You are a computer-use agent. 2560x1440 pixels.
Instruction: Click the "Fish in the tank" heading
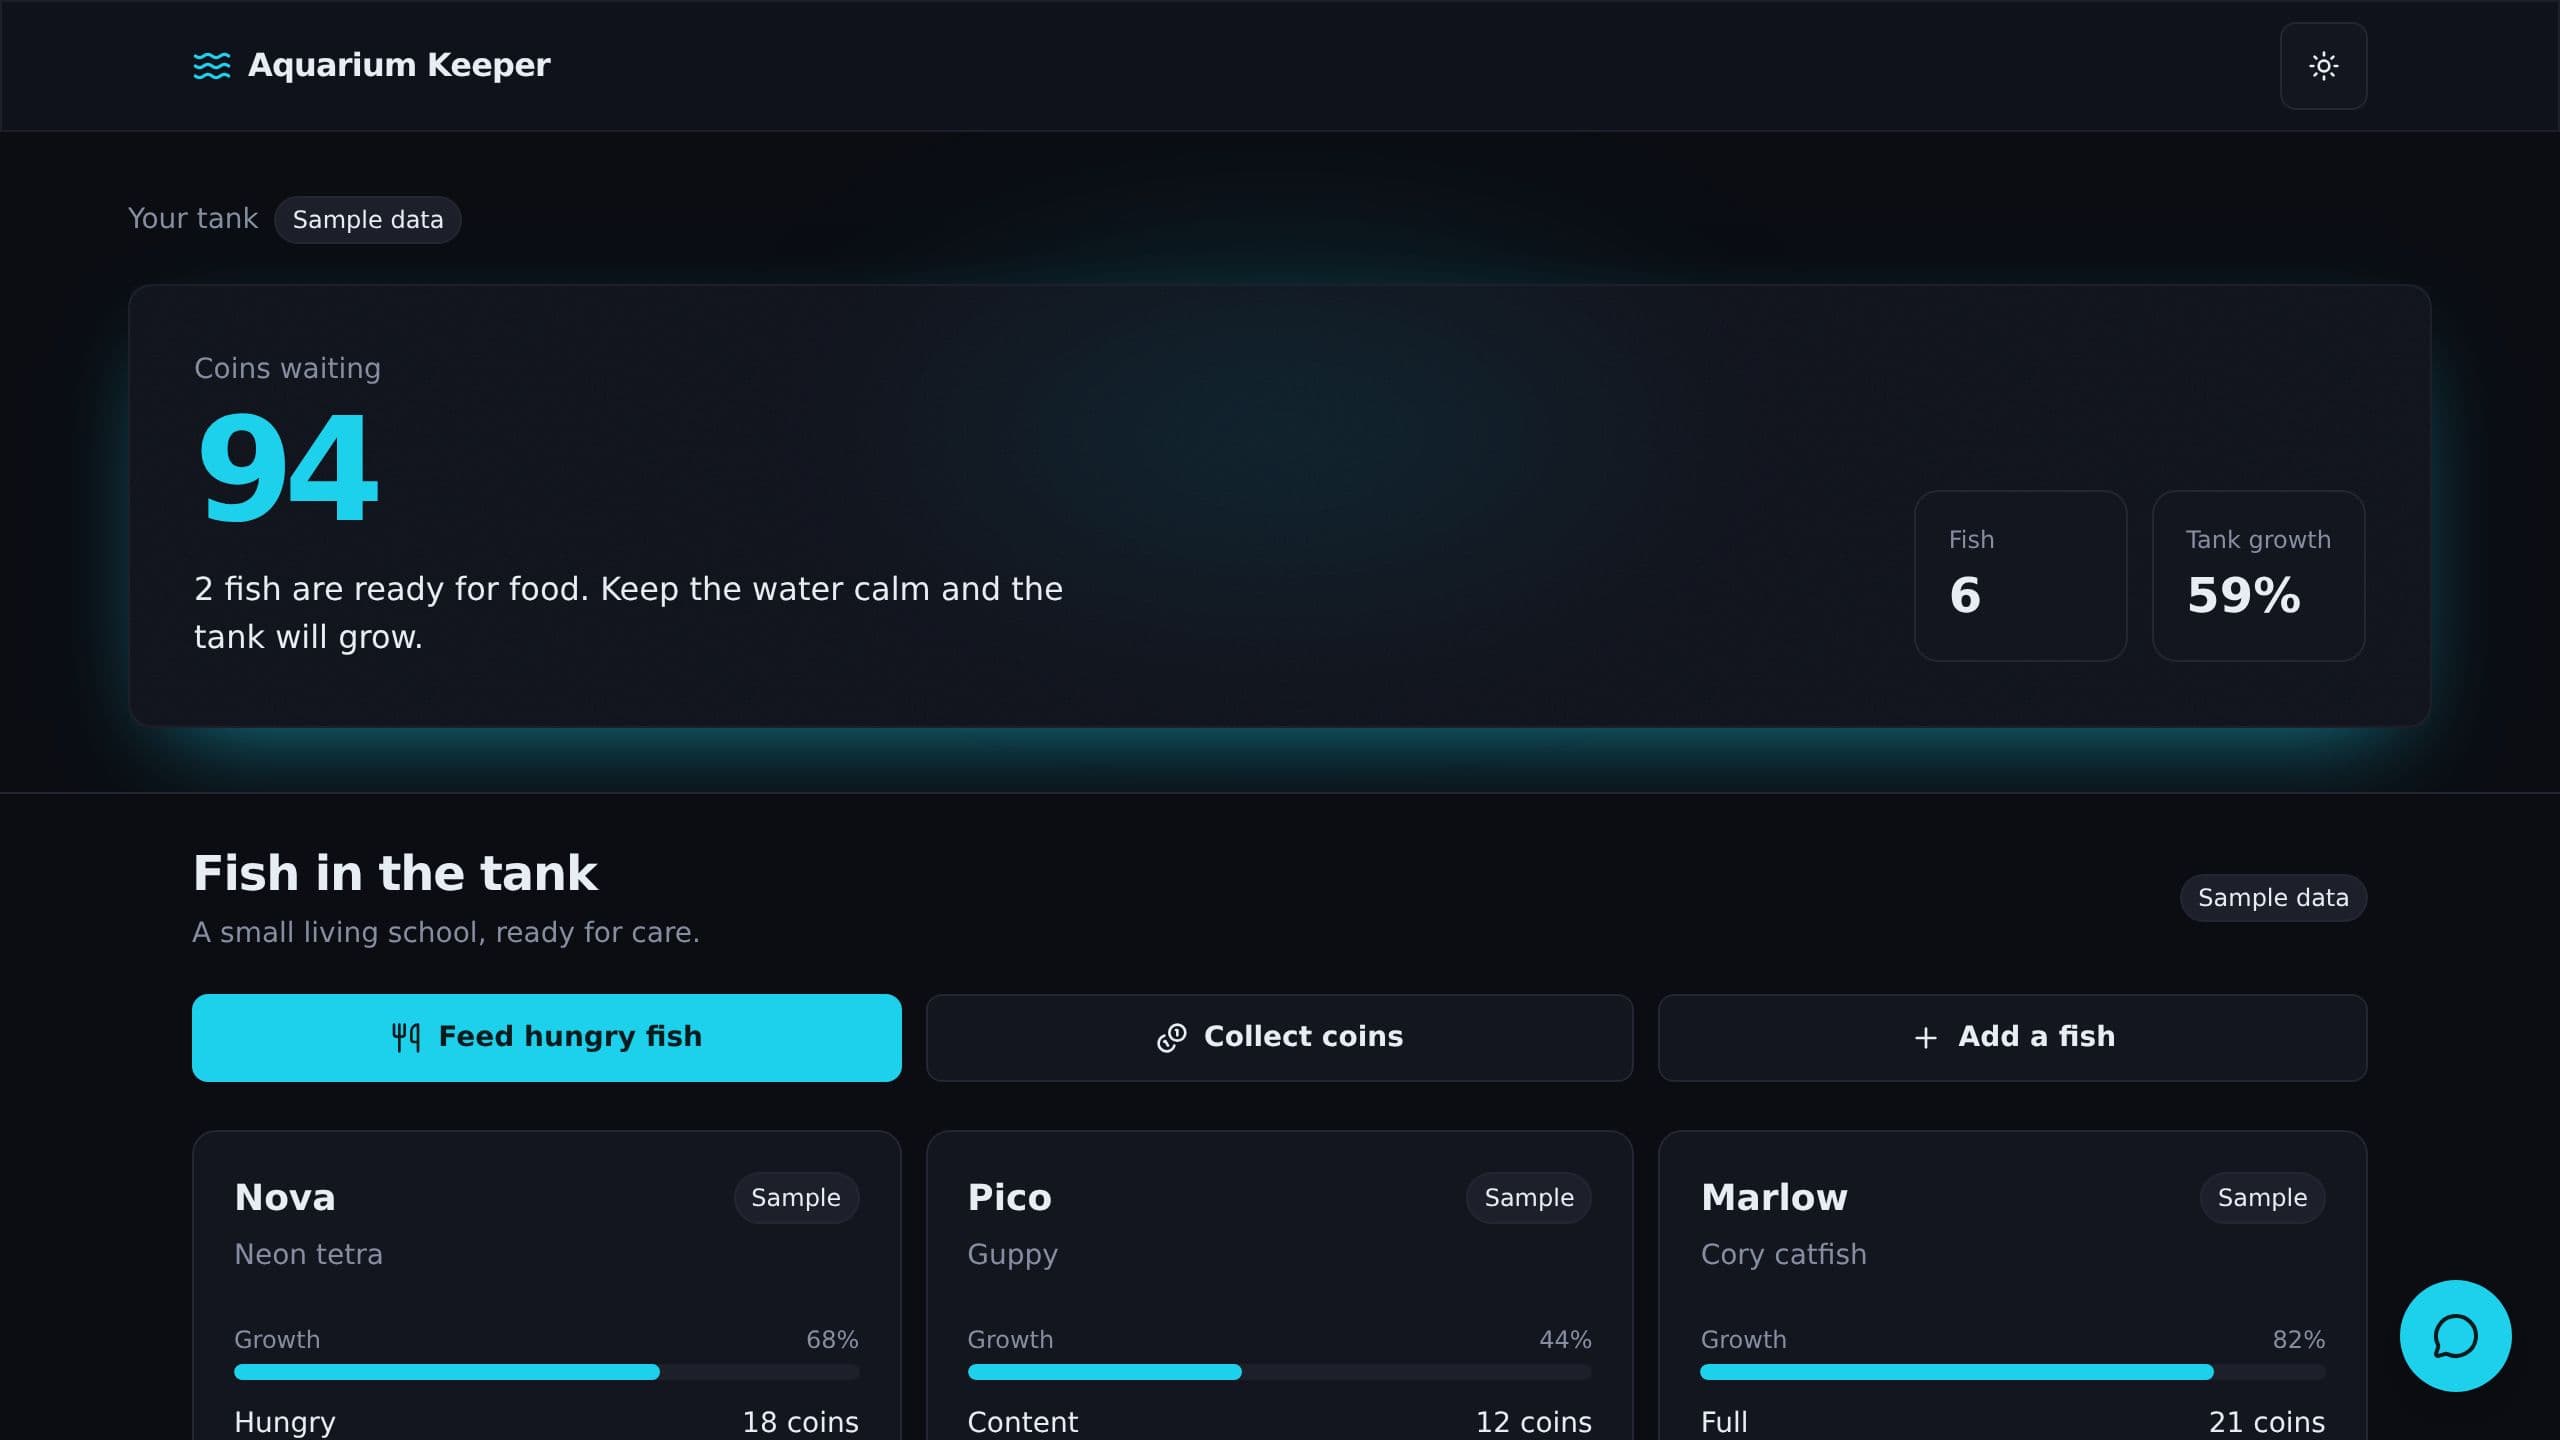395,872
